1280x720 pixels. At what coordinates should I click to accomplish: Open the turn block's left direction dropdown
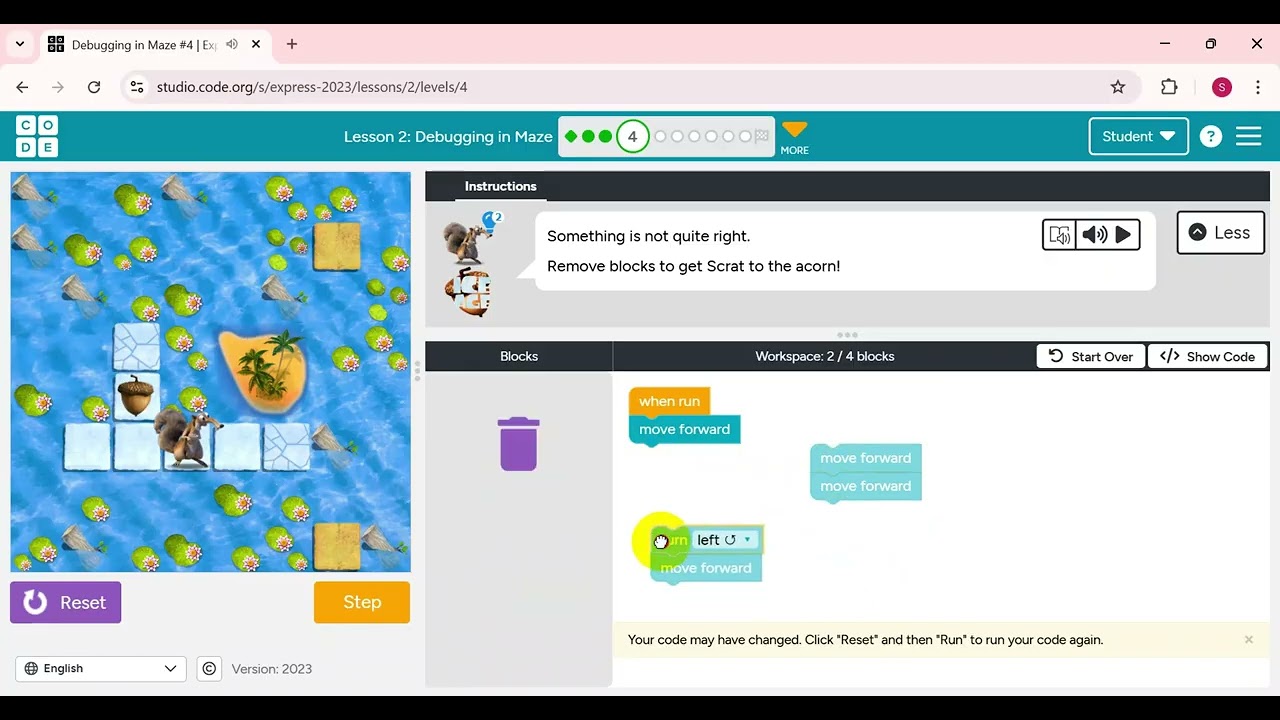point(724,540)
